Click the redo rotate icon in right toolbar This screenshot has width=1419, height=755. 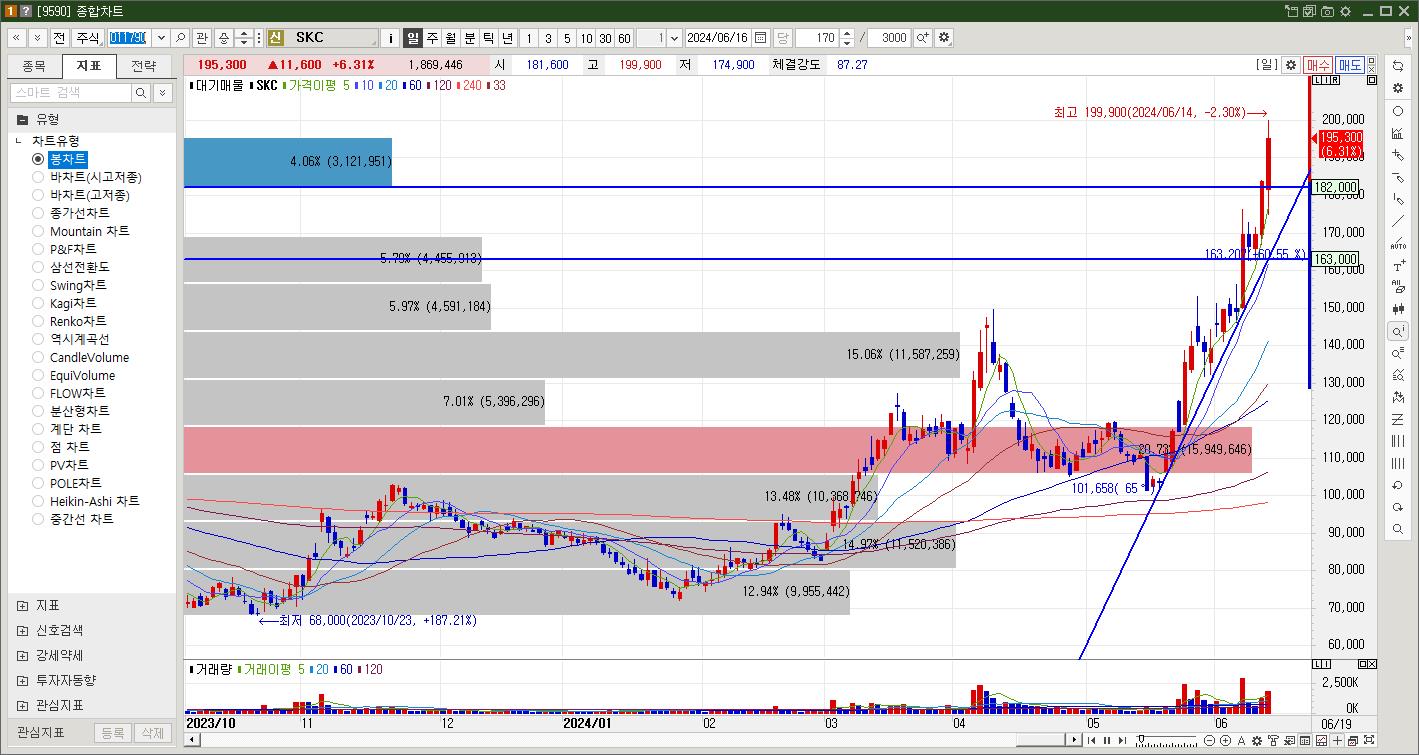coord(1398,507)
